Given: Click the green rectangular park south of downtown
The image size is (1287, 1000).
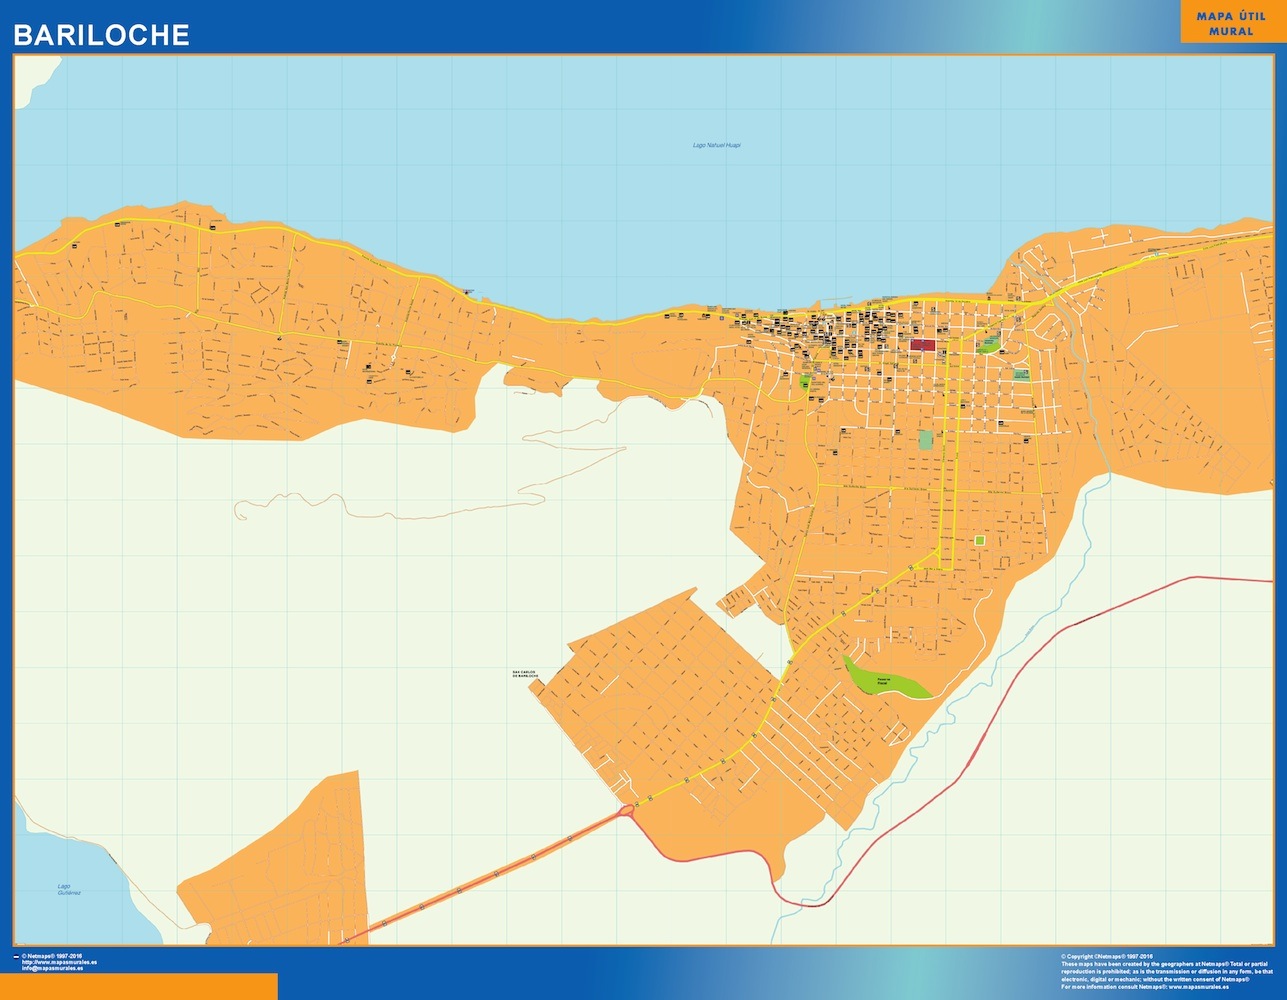Looking at the screenshot, I should pos(925,439).
